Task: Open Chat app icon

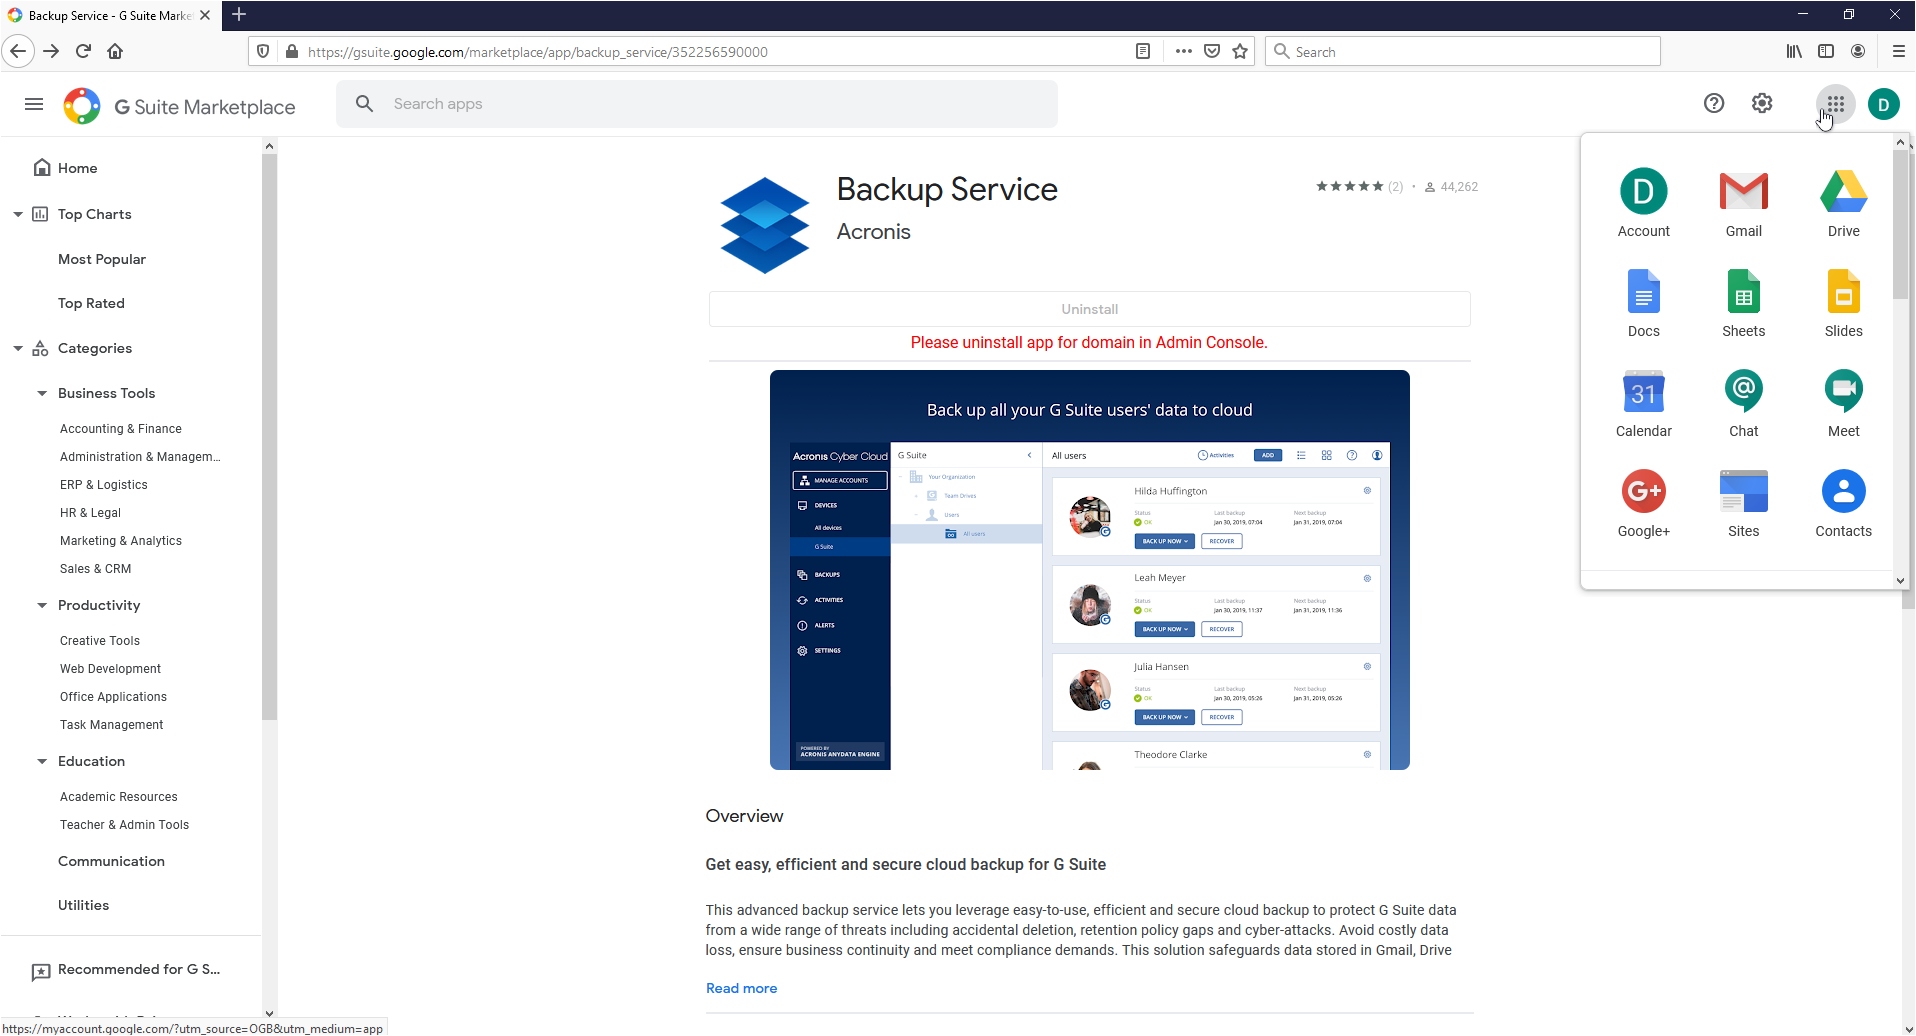Action: (1743, 404)
